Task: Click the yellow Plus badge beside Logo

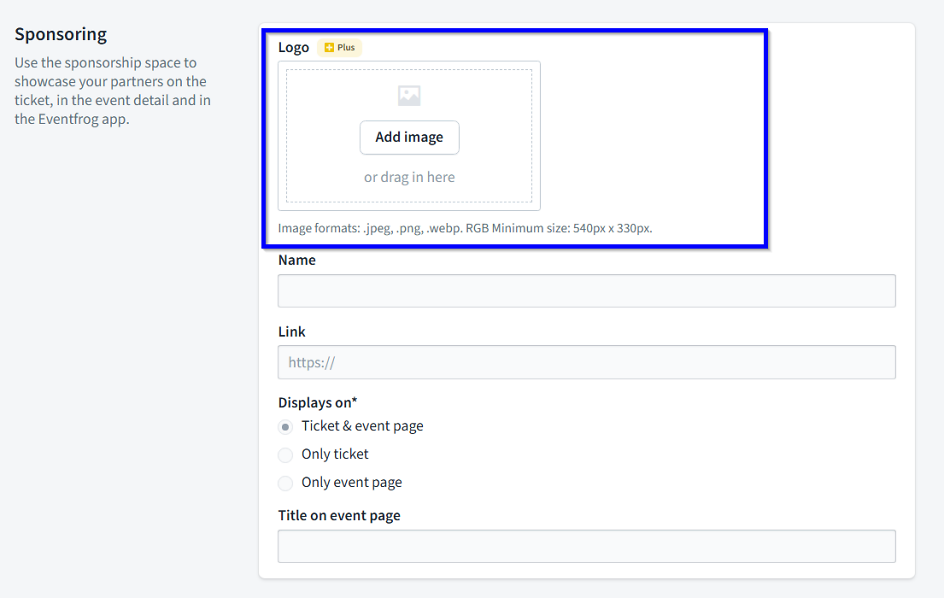Action: click(x=340, y=48)
